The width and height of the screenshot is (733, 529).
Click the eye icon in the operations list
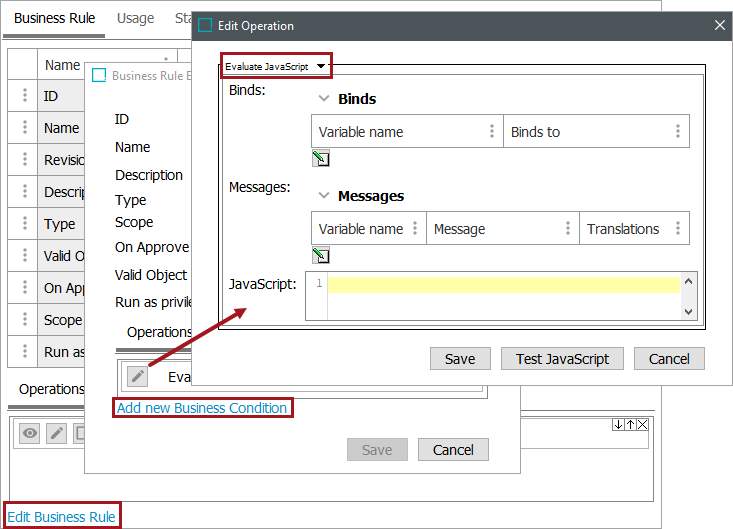pos(31,433)
